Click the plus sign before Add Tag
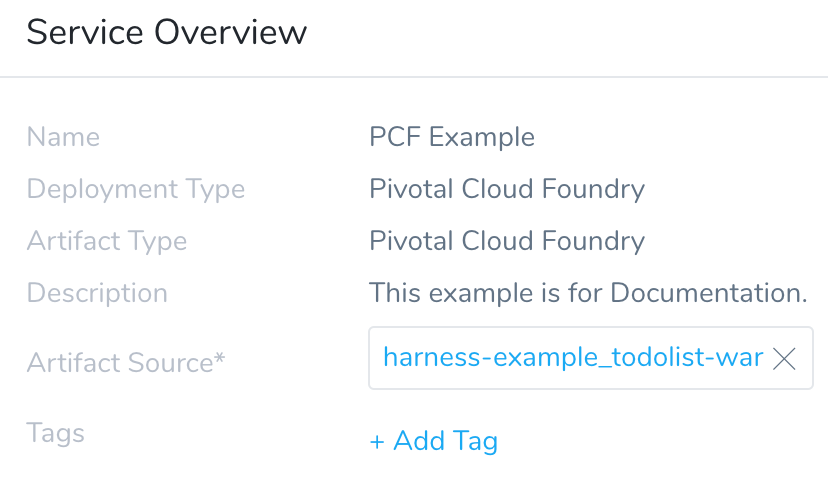 coord(377,442)
